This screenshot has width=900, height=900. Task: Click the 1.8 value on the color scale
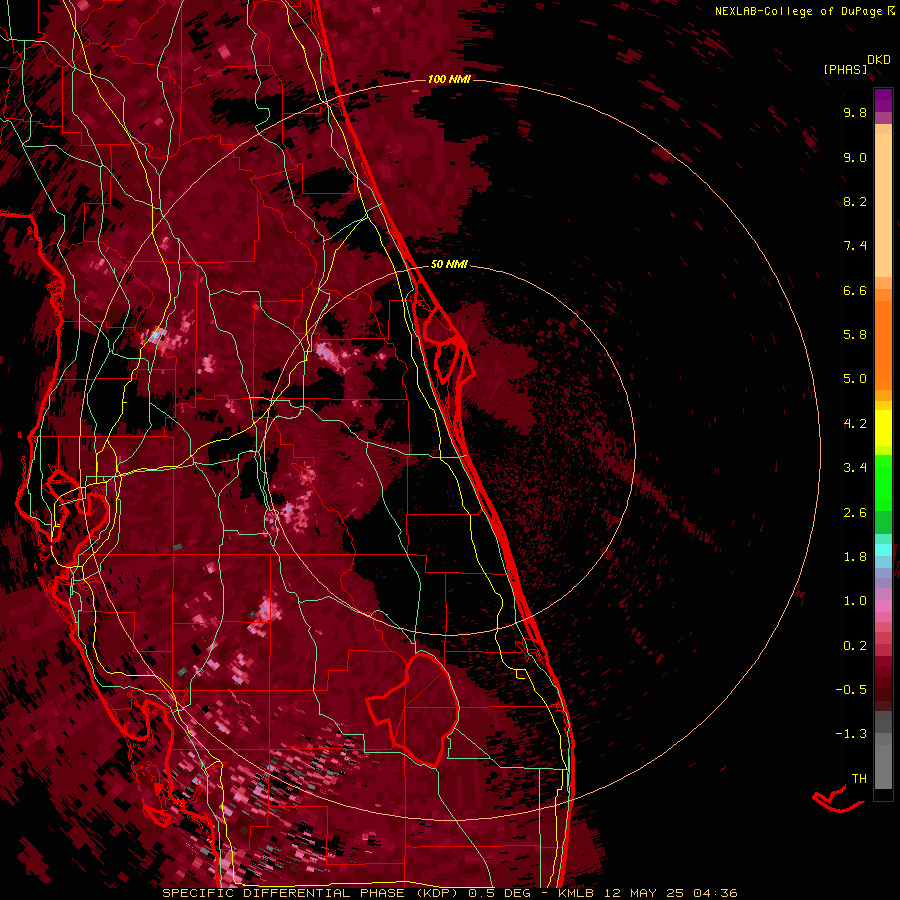coord(855,557)
